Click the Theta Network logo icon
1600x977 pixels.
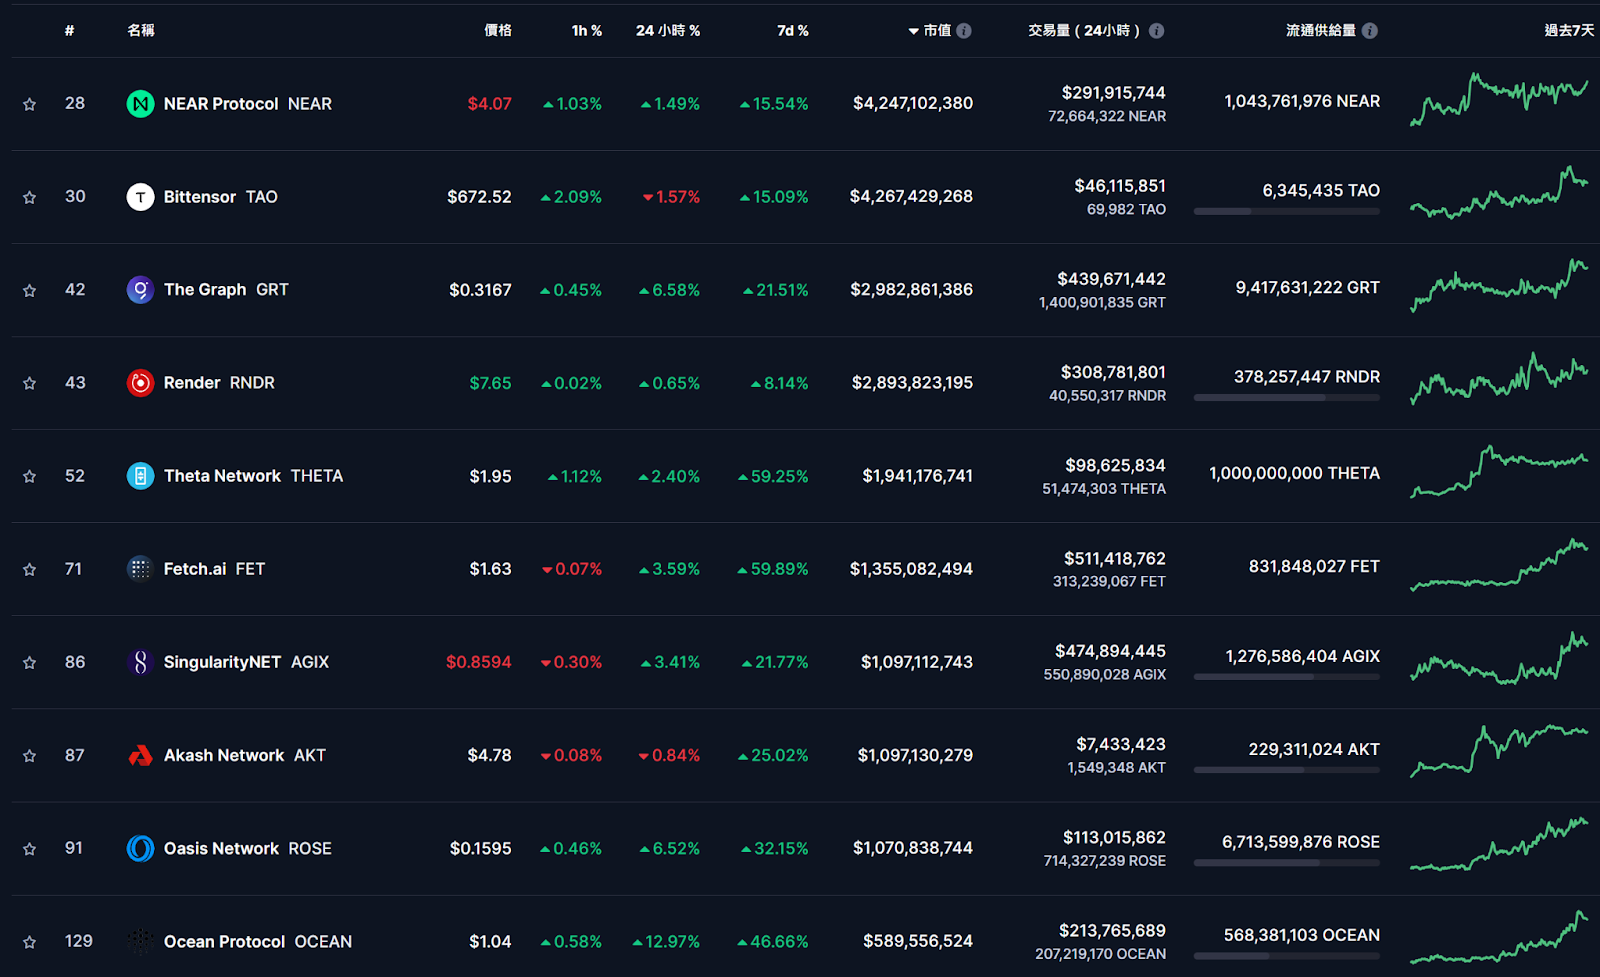click(140, 476)
